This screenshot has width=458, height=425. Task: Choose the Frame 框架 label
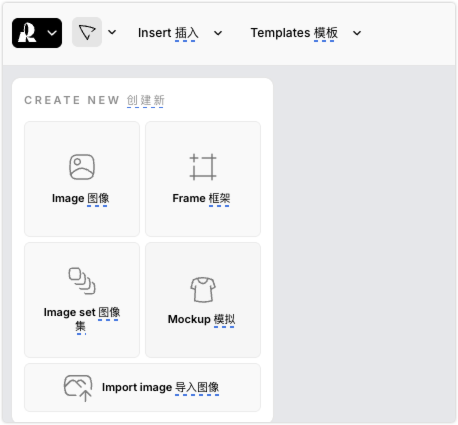click(201, 198)
